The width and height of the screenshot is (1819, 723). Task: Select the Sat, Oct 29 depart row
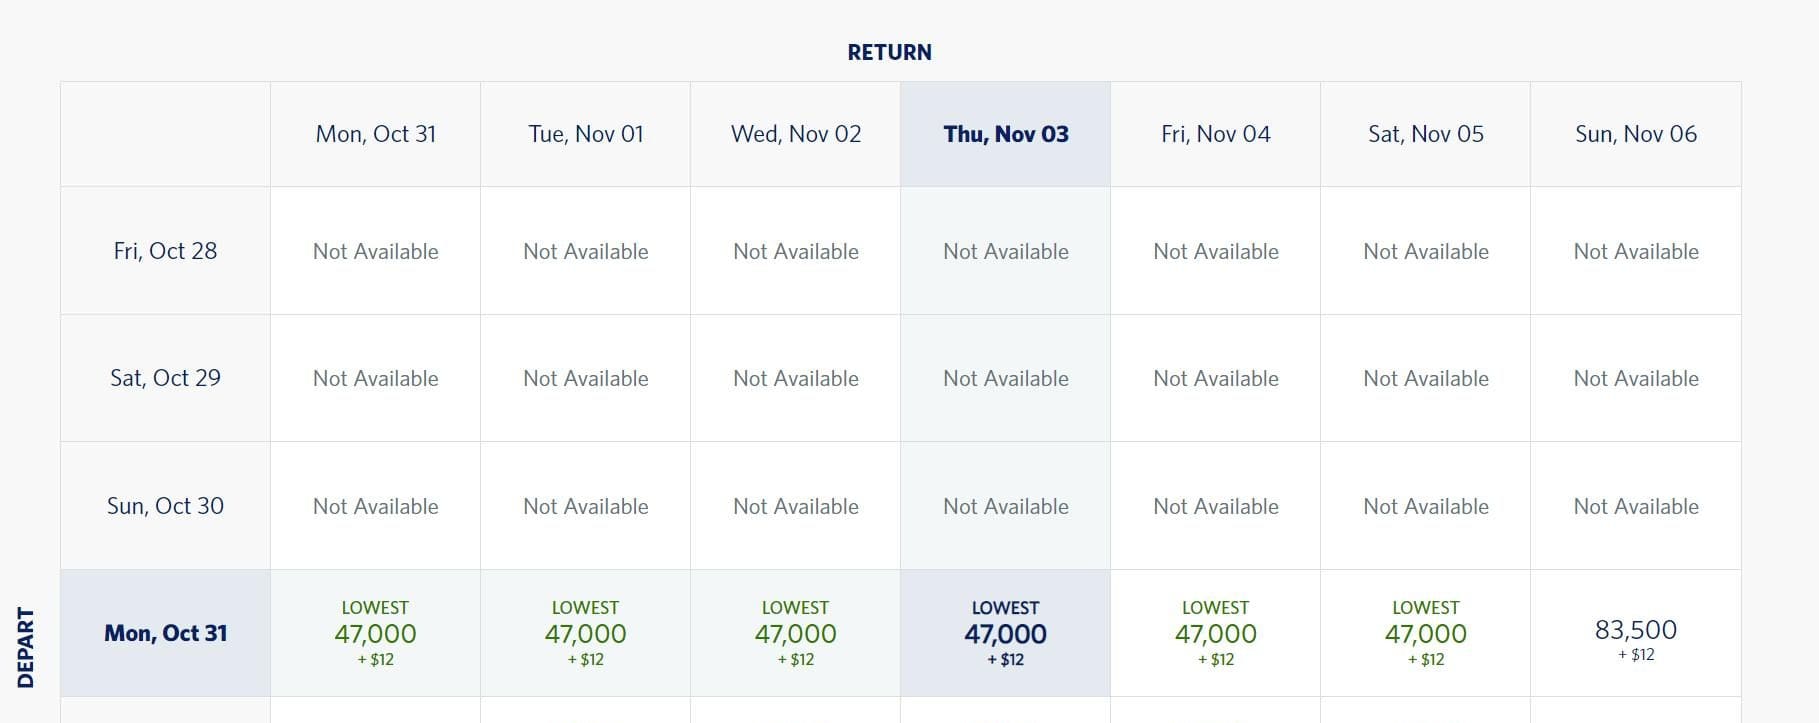point(166,378)
